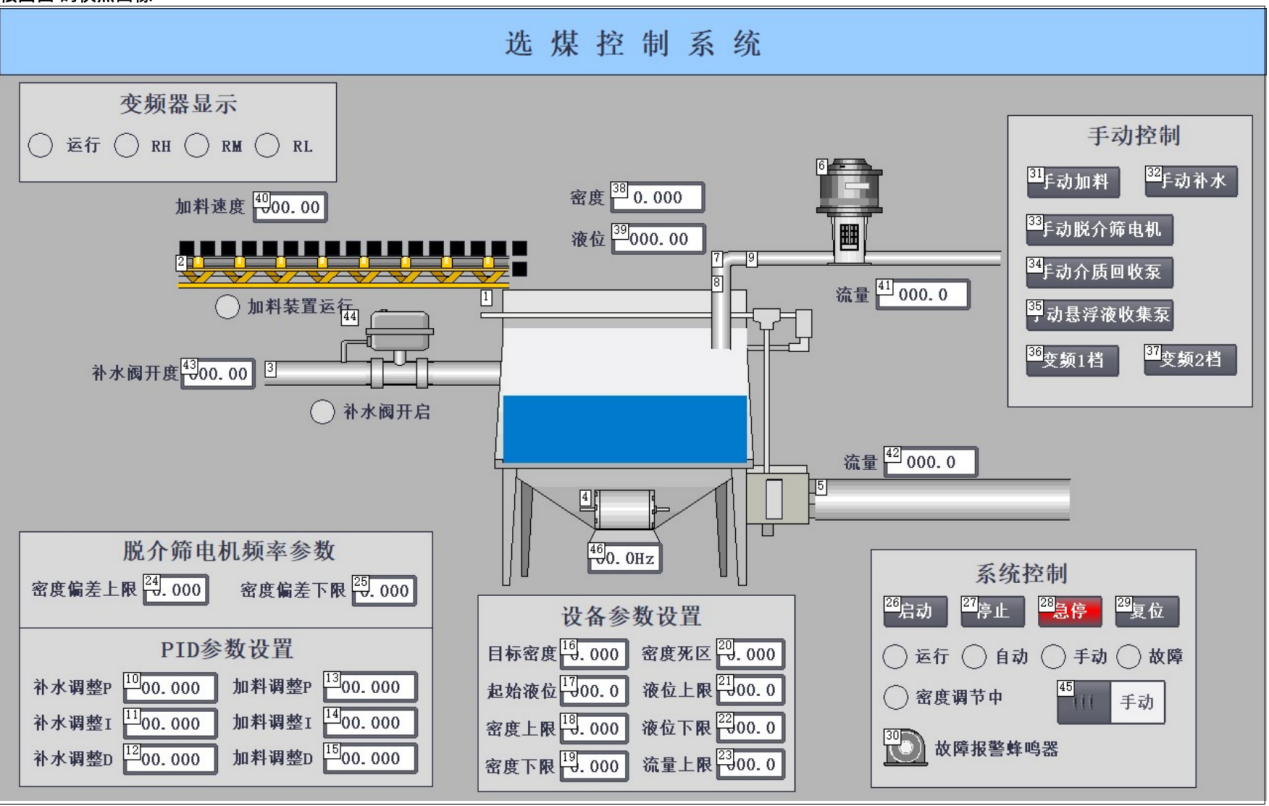1269x806 pixels.
Task: Click the RH indicator lamp
Action: tap(126, 145)
